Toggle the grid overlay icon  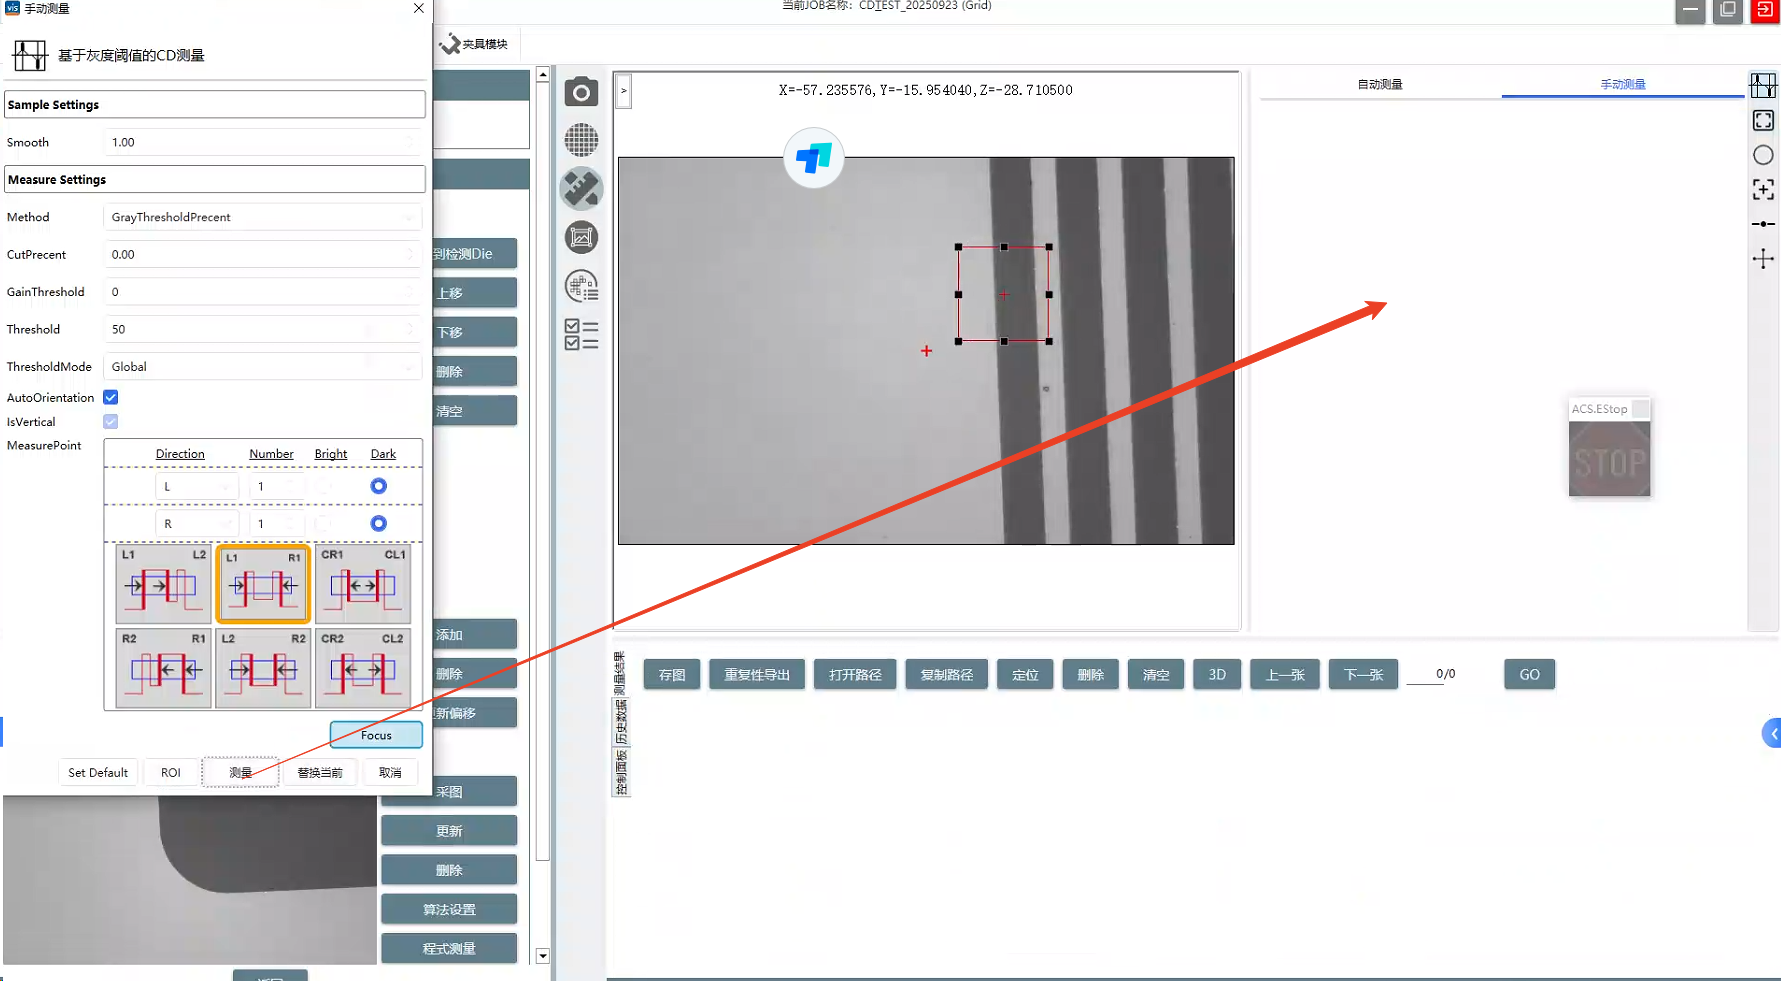coord(580,140)
